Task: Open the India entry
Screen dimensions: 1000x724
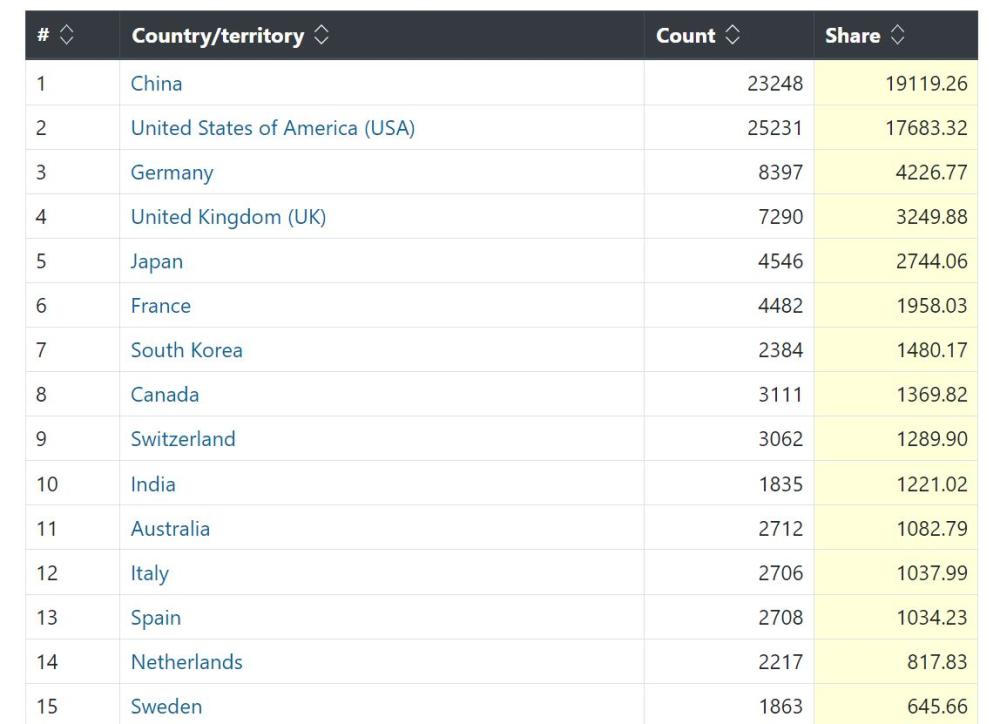Action: [x=153, y=484]
